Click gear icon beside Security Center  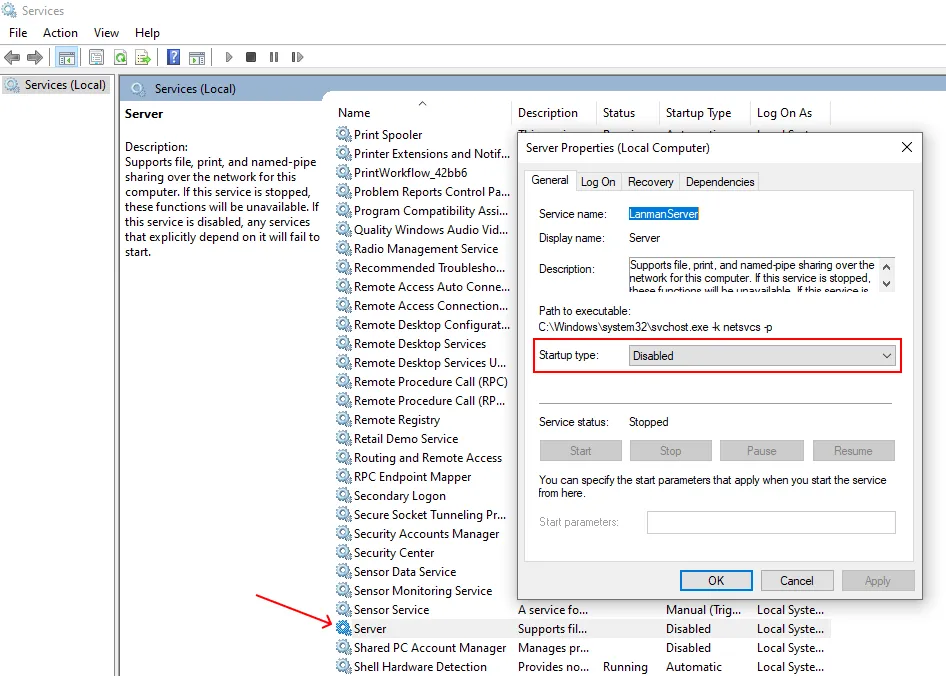tap(344, 552)
